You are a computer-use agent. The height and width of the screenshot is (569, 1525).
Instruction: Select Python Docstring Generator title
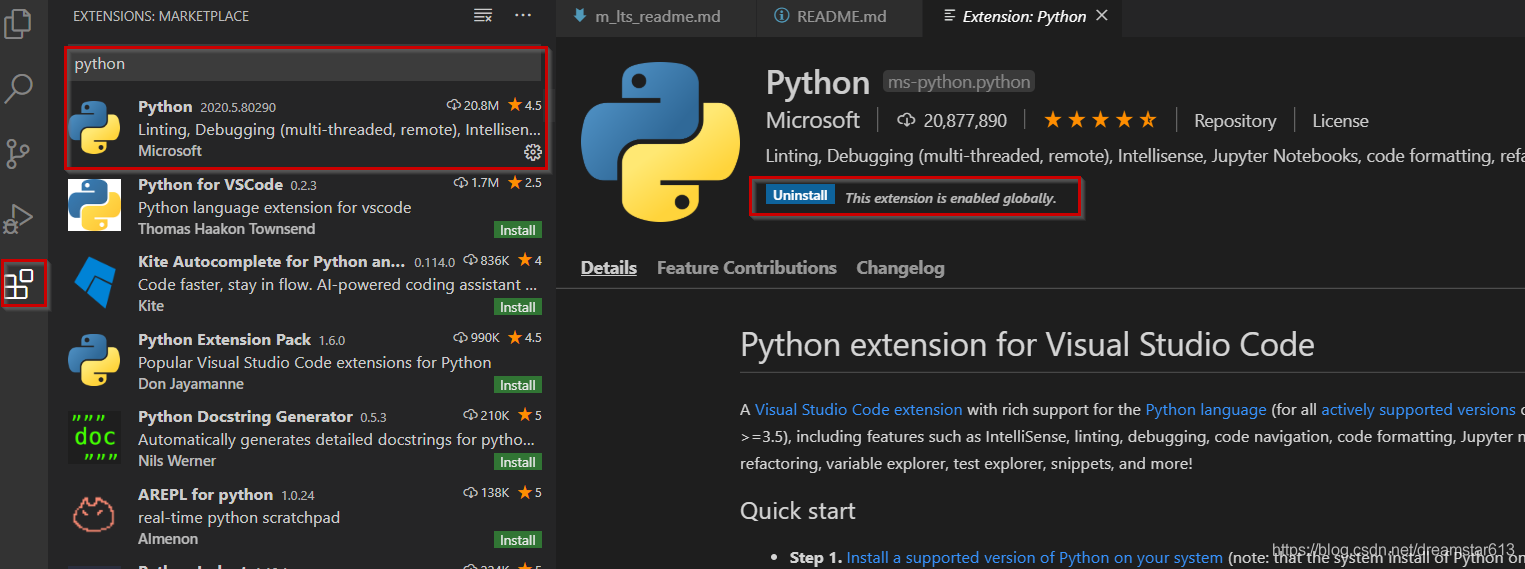(x=245, y=416)
